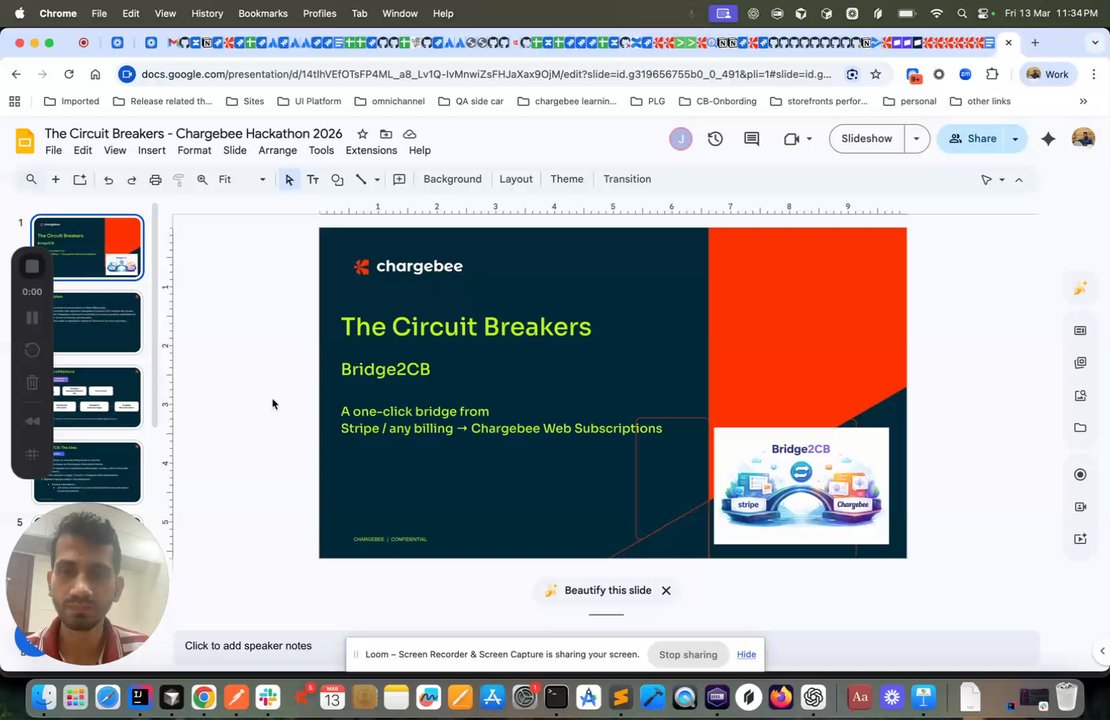This screenshot has height=720, width=1110.
Task: Select the Line tool
Action: point(361,180)
